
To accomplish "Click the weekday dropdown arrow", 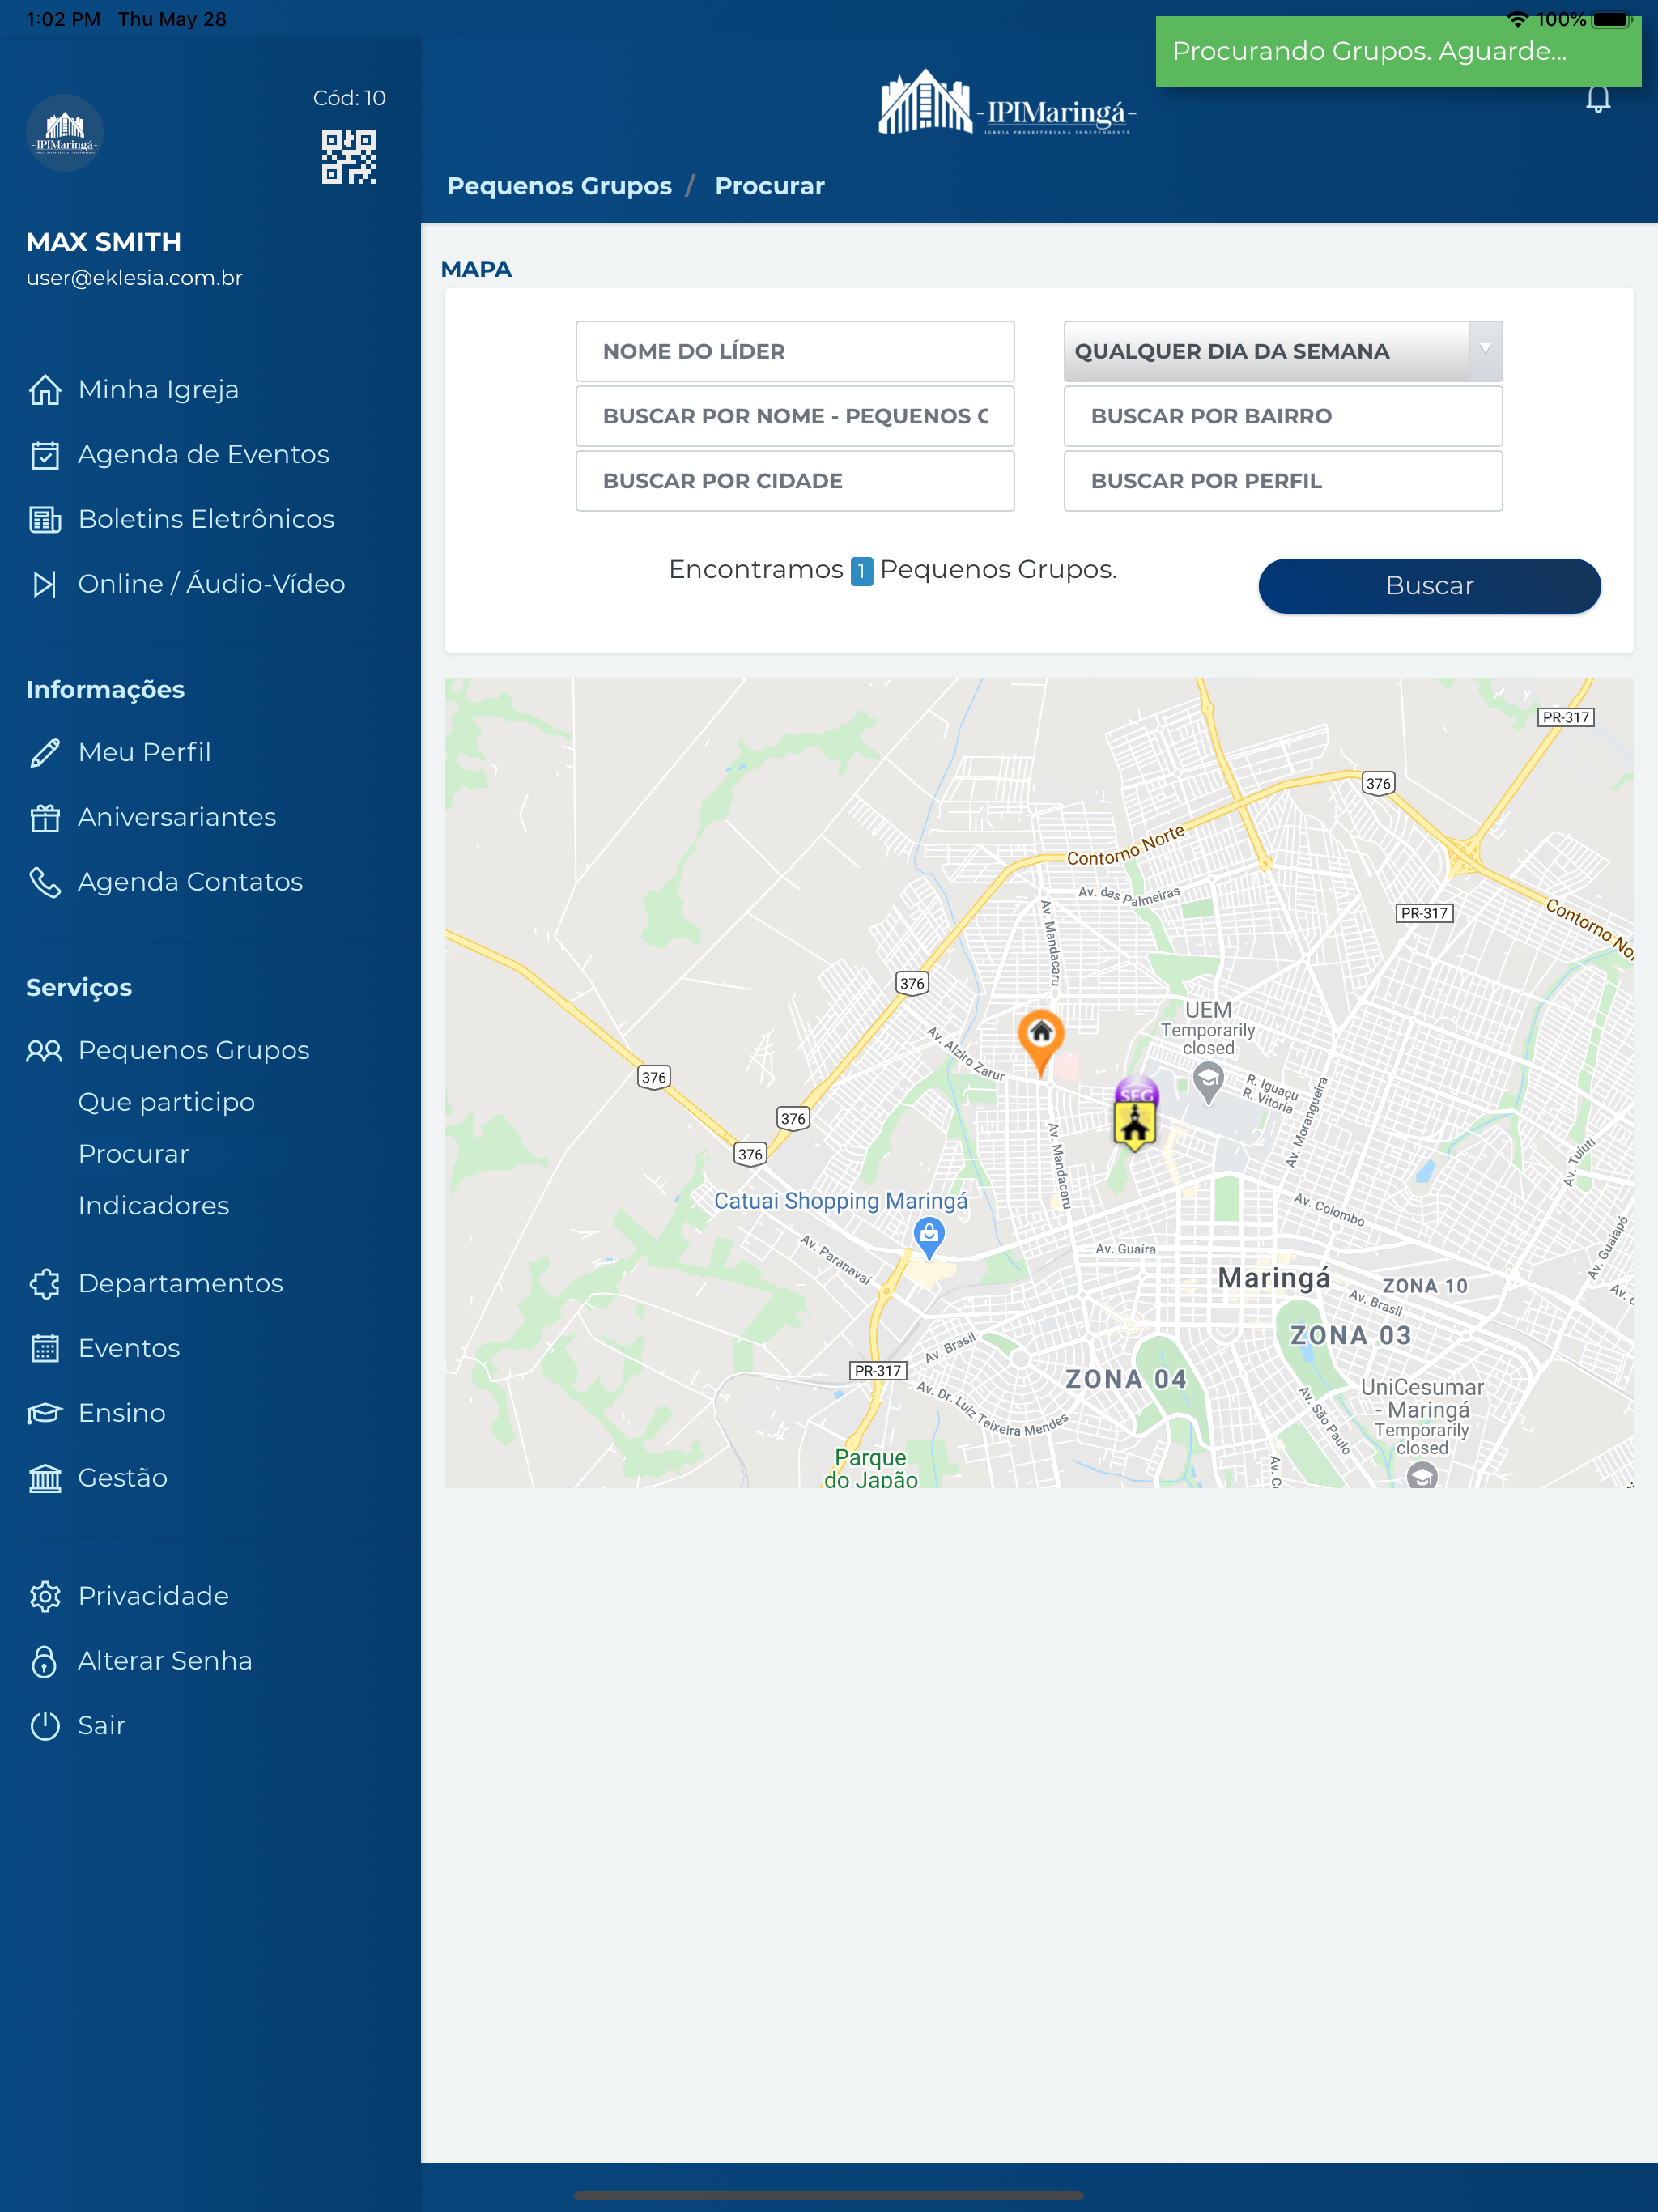I will [1485, 349].
